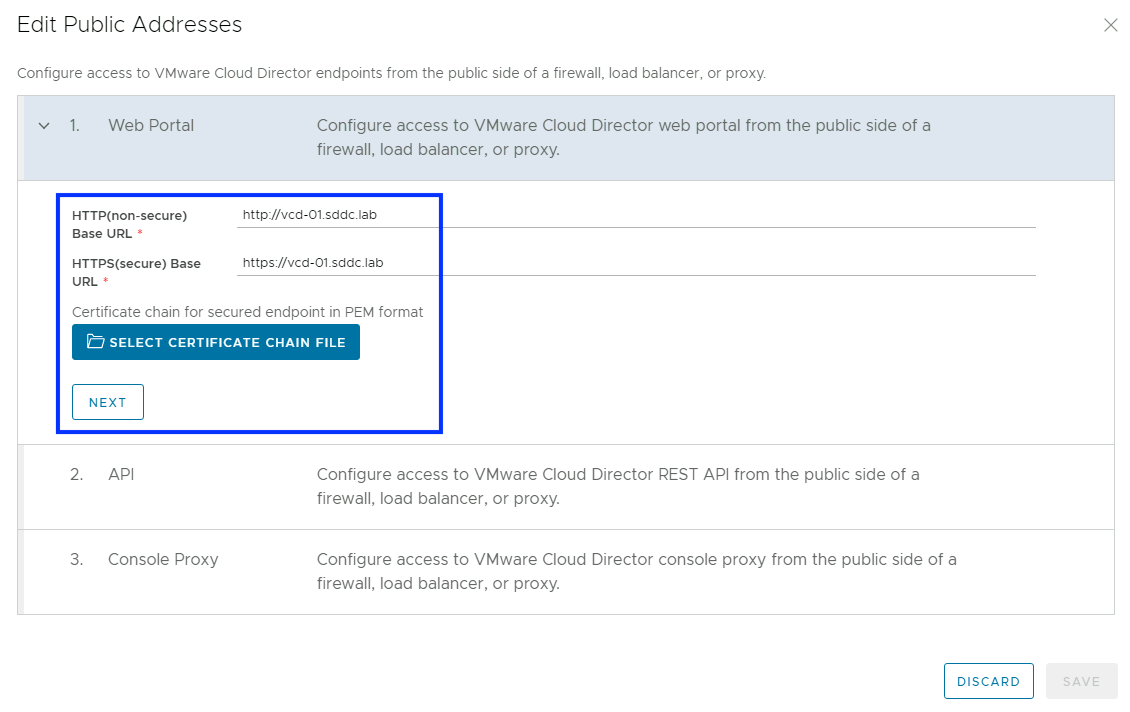Click the folder icon on certificate button
1130x712 pixels.
coord(95,342)
